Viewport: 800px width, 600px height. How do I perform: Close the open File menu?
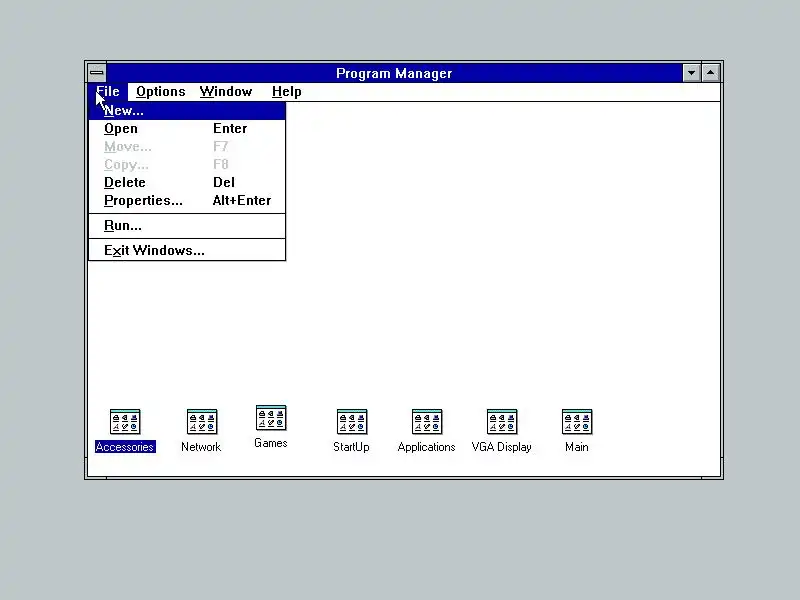click(x=108, y=92)
